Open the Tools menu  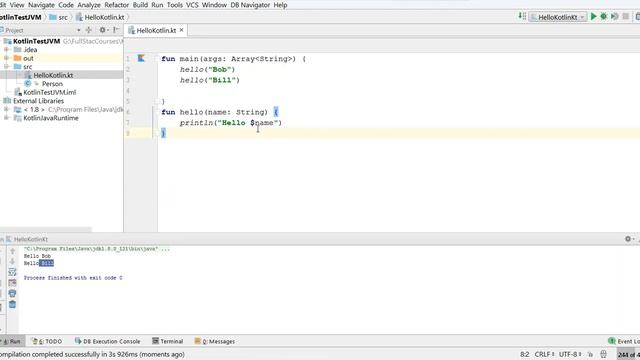pos(175,5)
